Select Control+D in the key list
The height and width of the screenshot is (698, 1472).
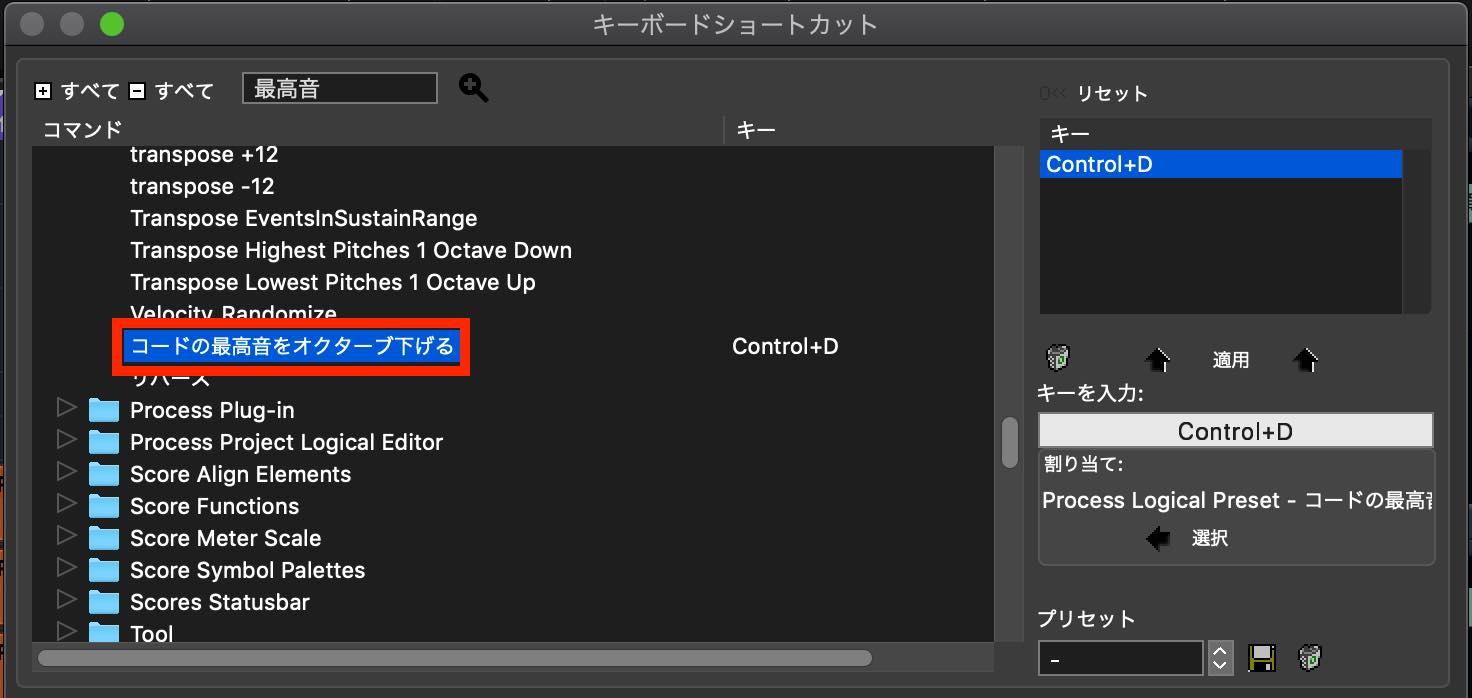tap(1221, 164)
